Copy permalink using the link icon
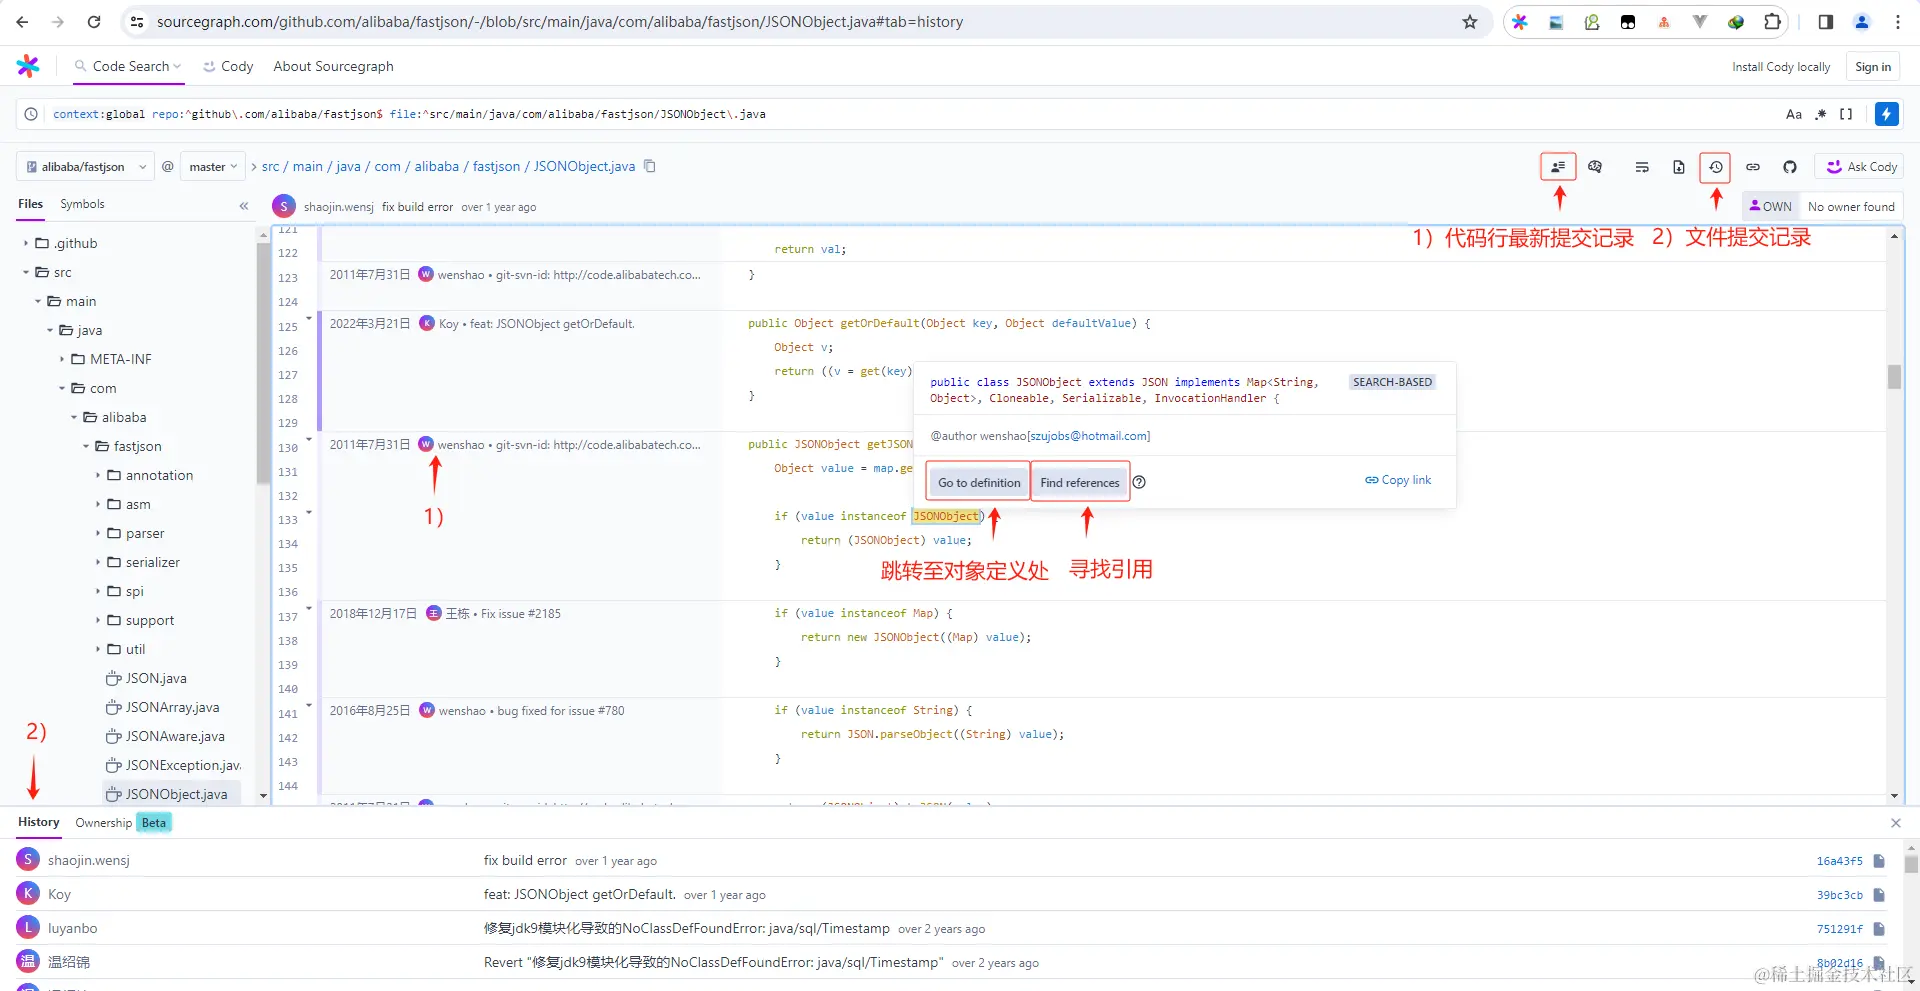The height and width of the screenshot is (991, 1920). (x=1752, y=166)
